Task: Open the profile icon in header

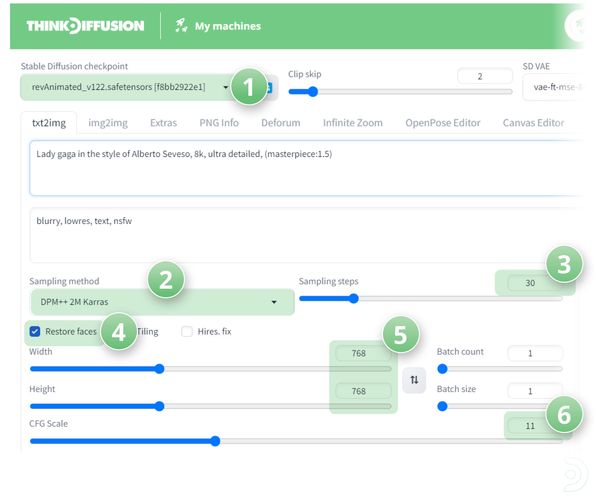Action: tap(578, 27)
